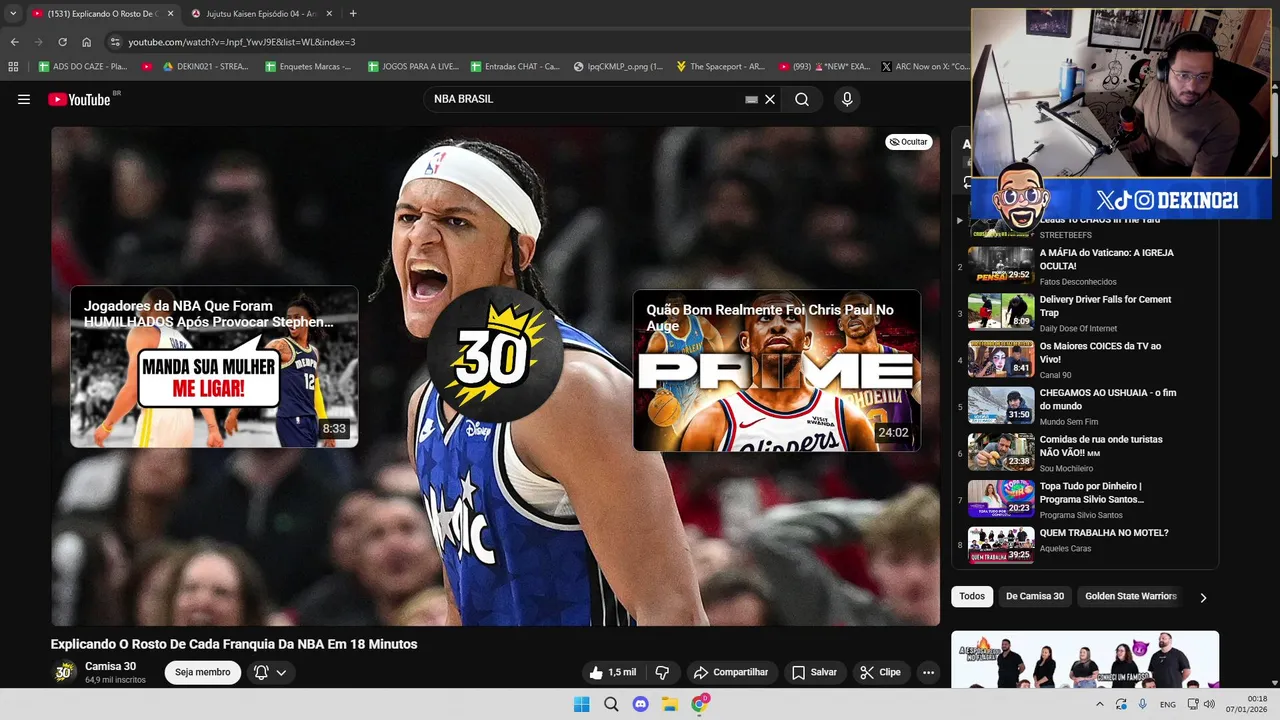1280x720 pixels.
Task: Open Entradas CHAT bookmark
Action: pos(515,66)
